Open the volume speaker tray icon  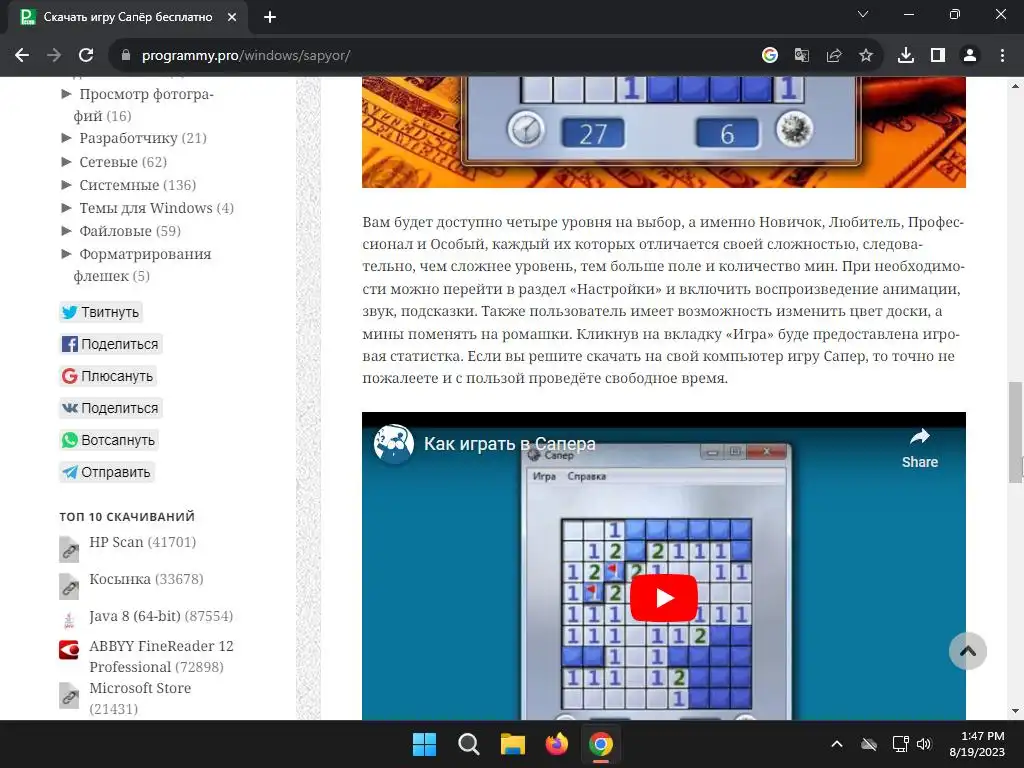pyautogui.click(x=923, y=744)
